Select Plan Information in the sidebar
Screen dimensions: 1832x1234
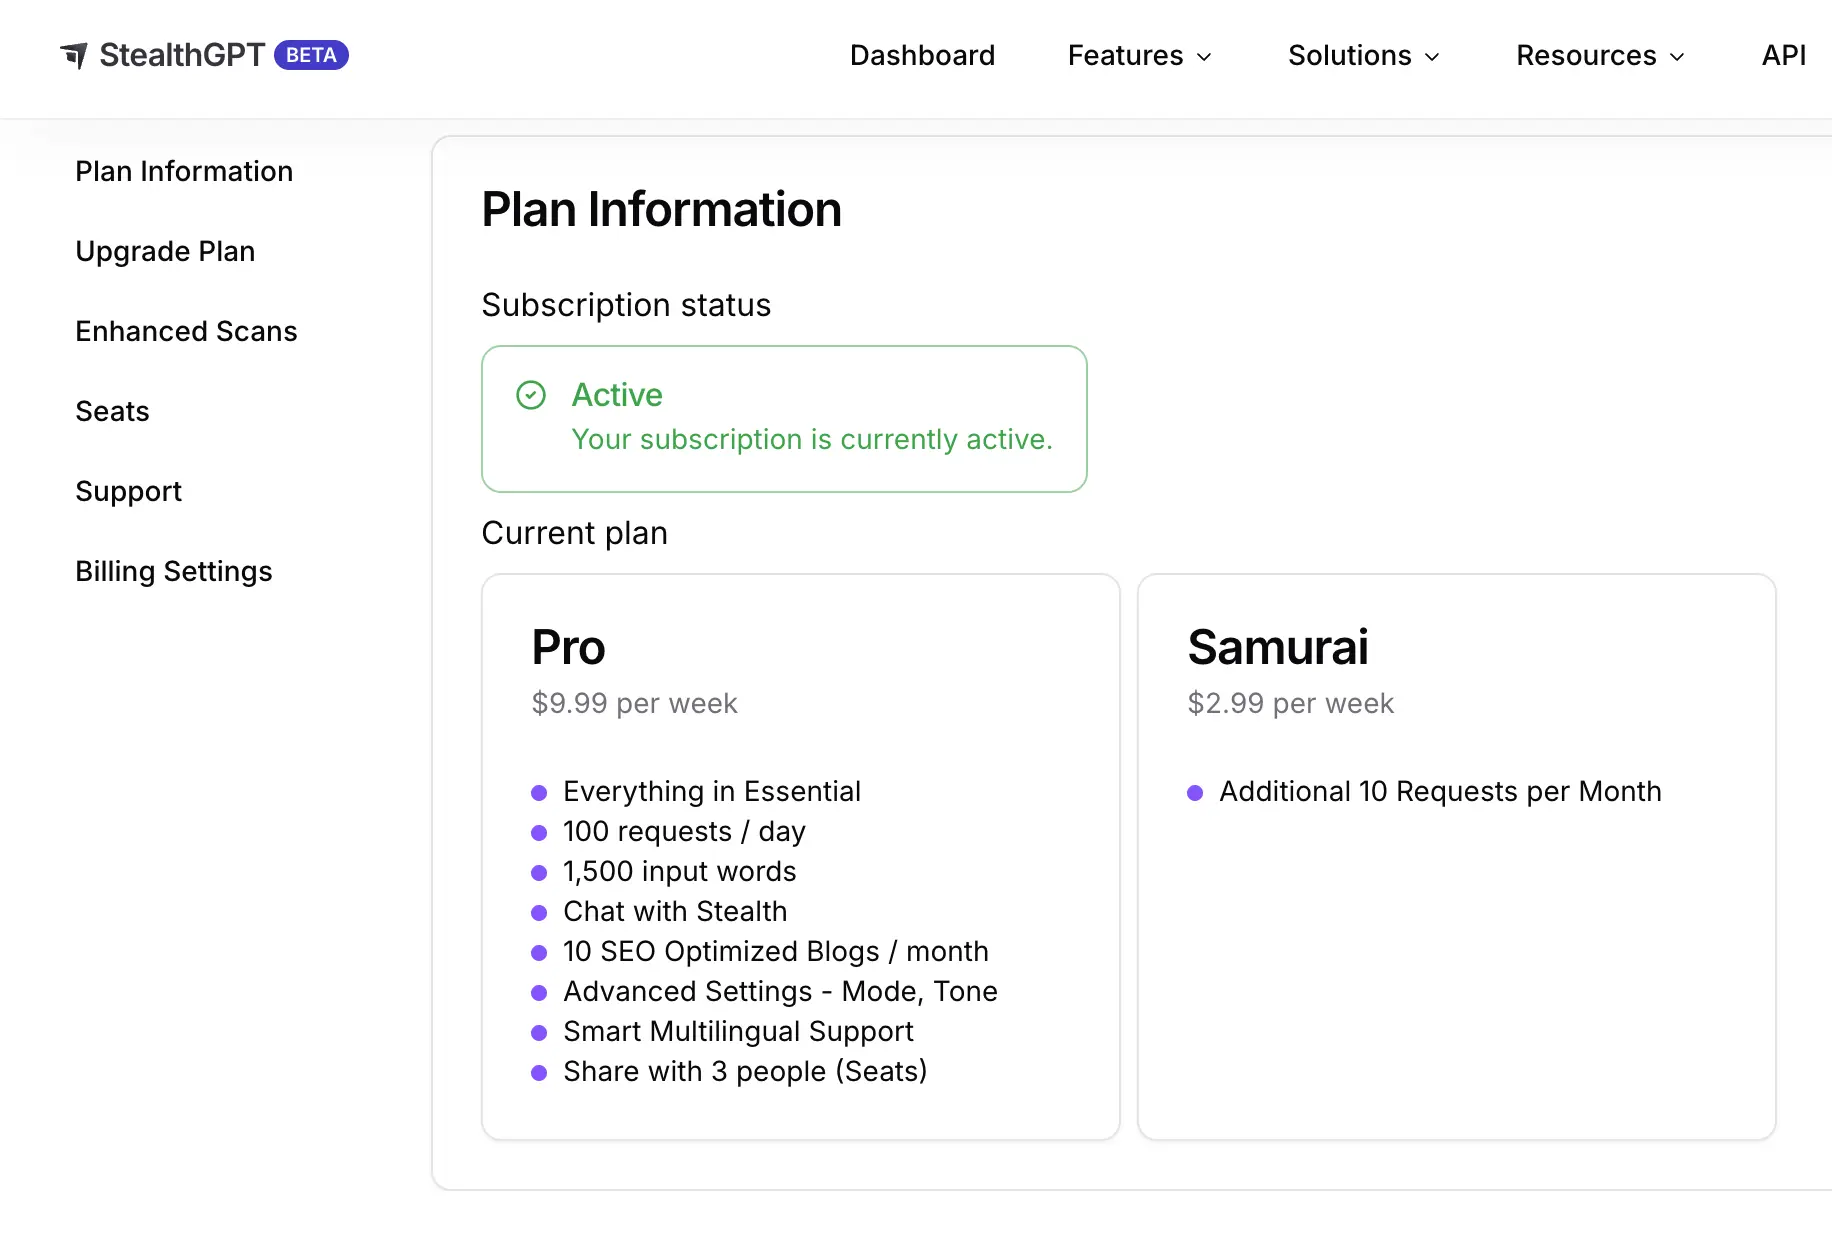coord(184,171)
